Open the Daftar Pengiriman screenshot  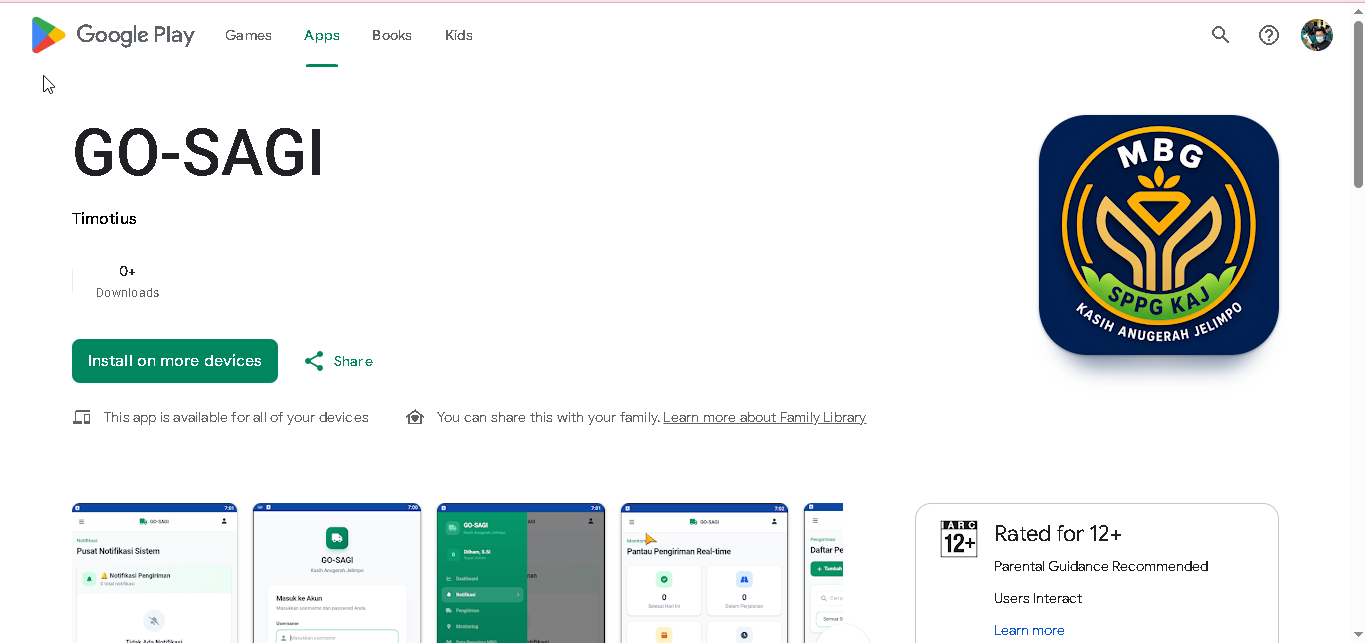pyautogui.click(x=824, y=573)
